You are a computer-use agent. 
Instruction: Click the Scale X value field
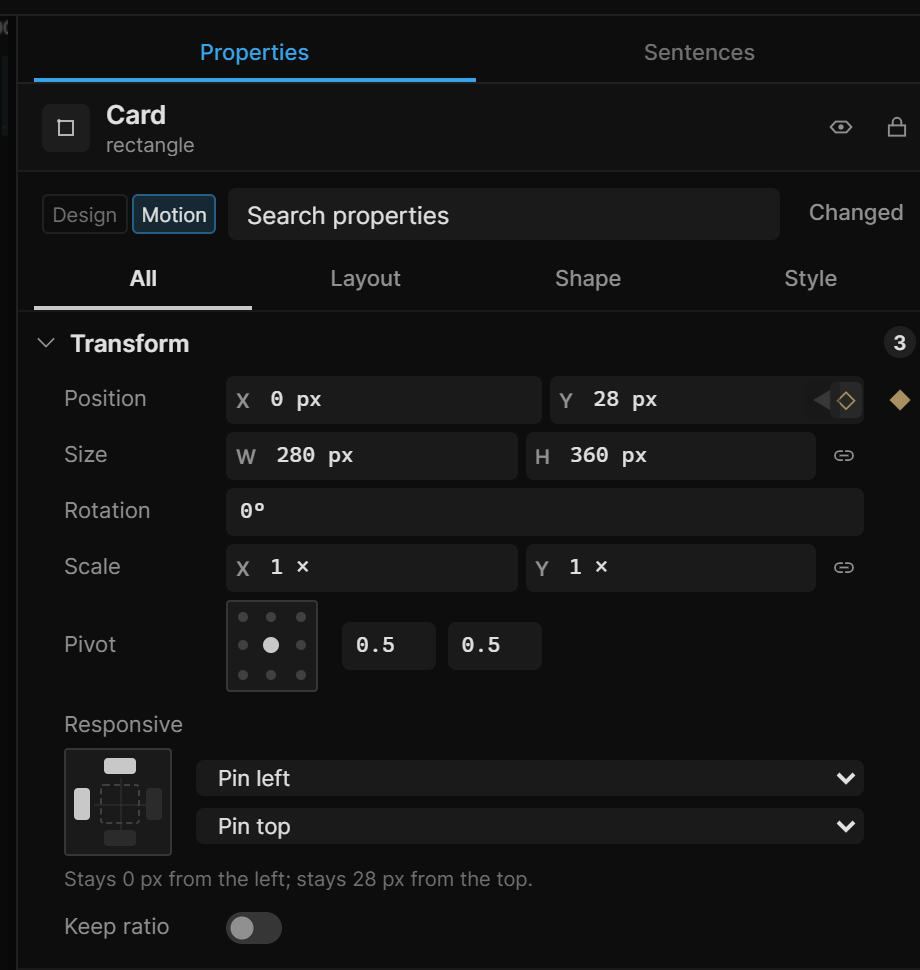371,568
